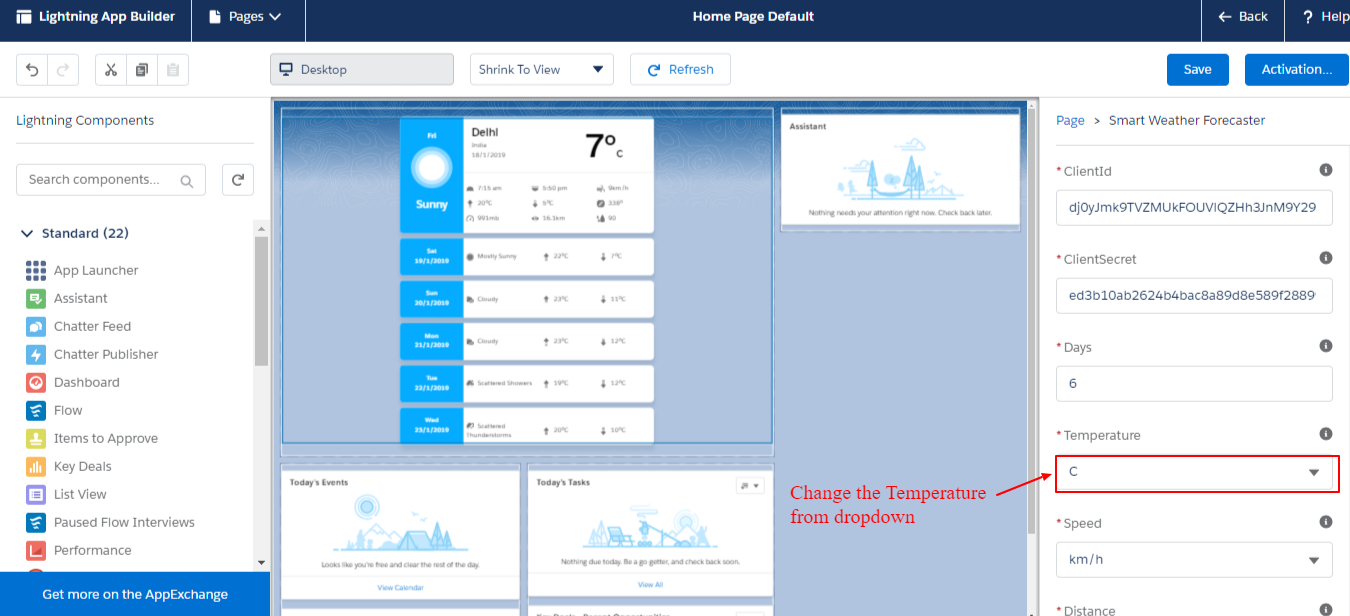Select the Chatter Feed component
The width and height of the screenshot is (1350, 616).
point(92,326)
